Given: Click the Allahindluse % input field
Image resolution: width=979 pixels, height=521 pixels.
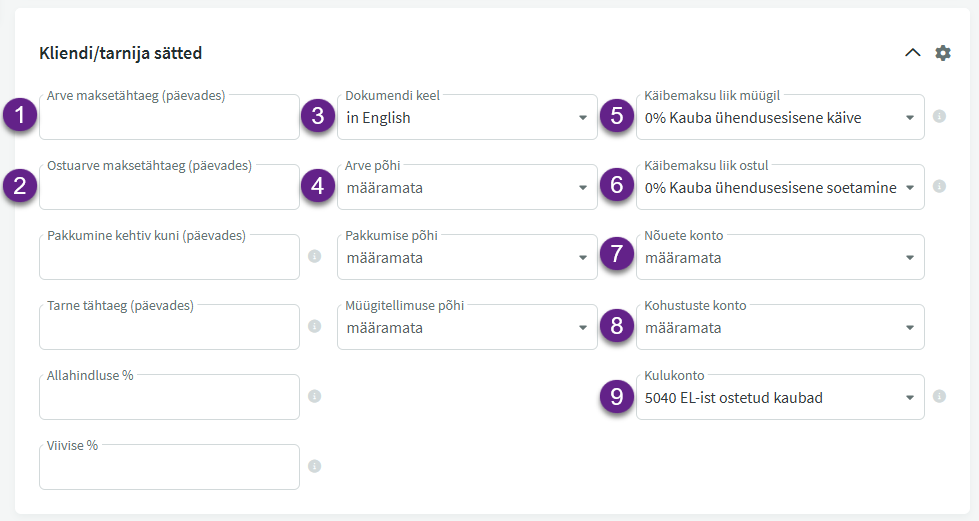Looking at the screenshot, I should 169,398.
